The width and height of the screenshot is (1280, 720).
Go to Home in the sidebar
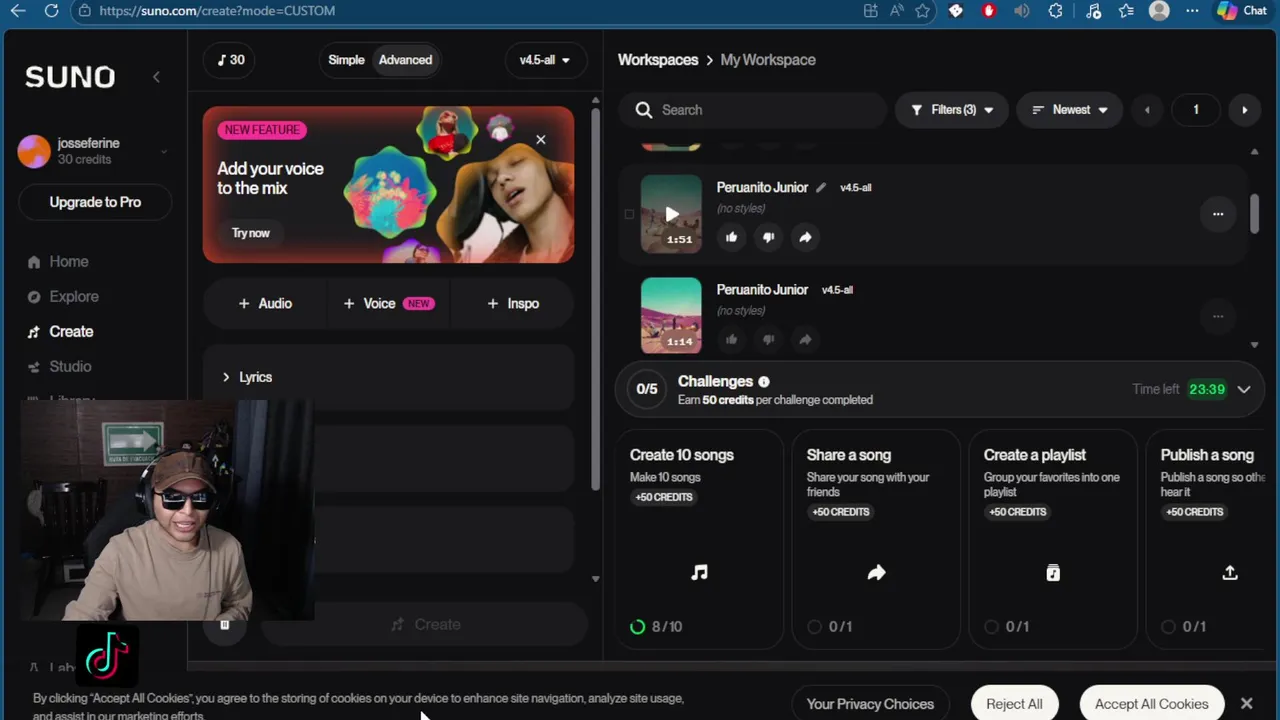pyautogui.click(x=58, y=262)
